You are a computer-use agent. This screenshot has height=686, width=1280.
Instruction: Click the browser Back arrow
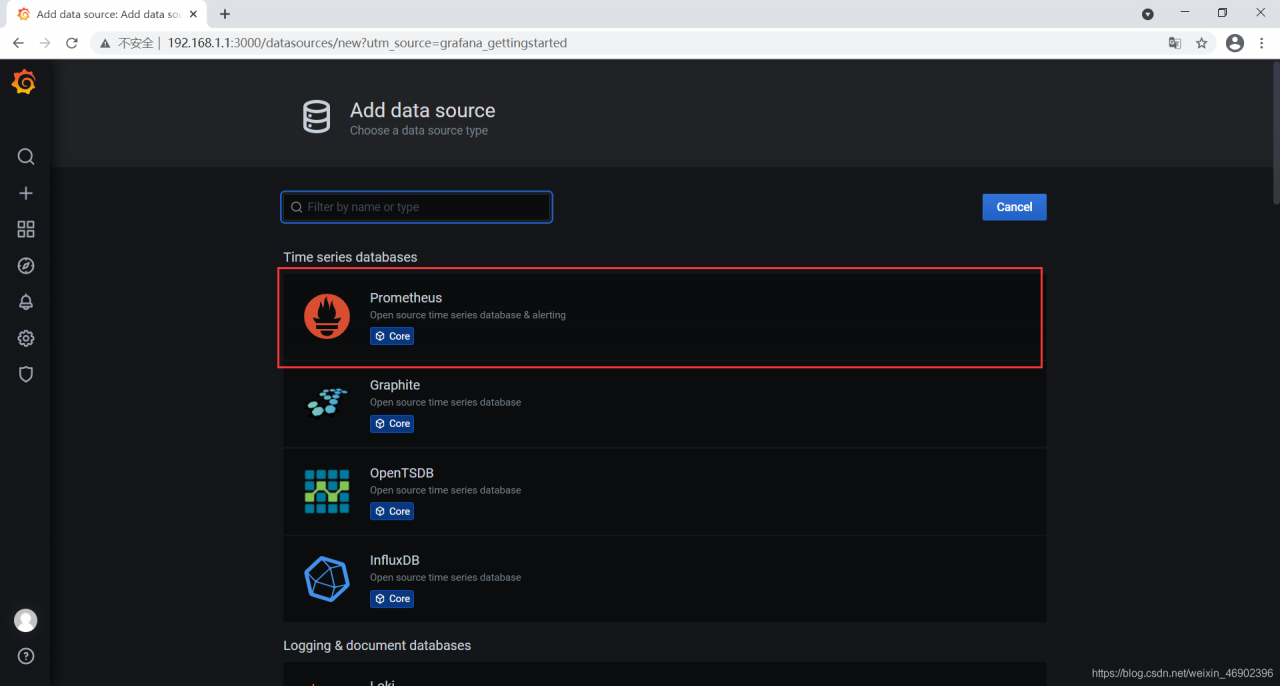[18, 43]
